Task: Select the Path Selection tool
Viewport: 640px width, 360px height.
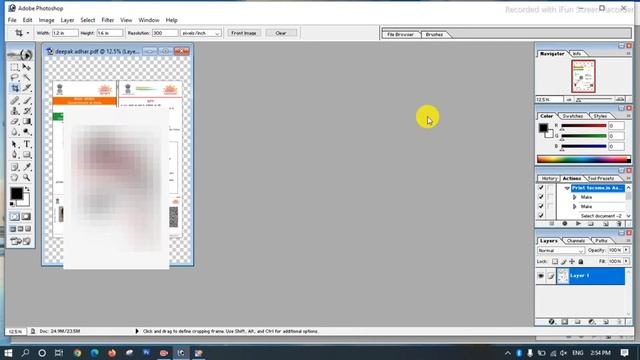Action: (x=15, y=144)
